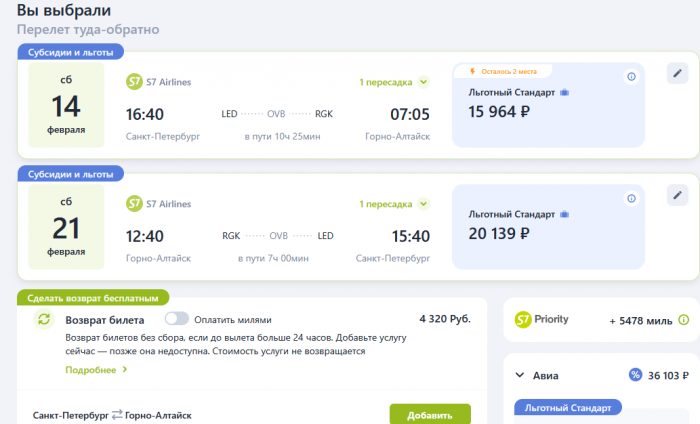Edit the February 21 return flight

click(x=677, y=195)
